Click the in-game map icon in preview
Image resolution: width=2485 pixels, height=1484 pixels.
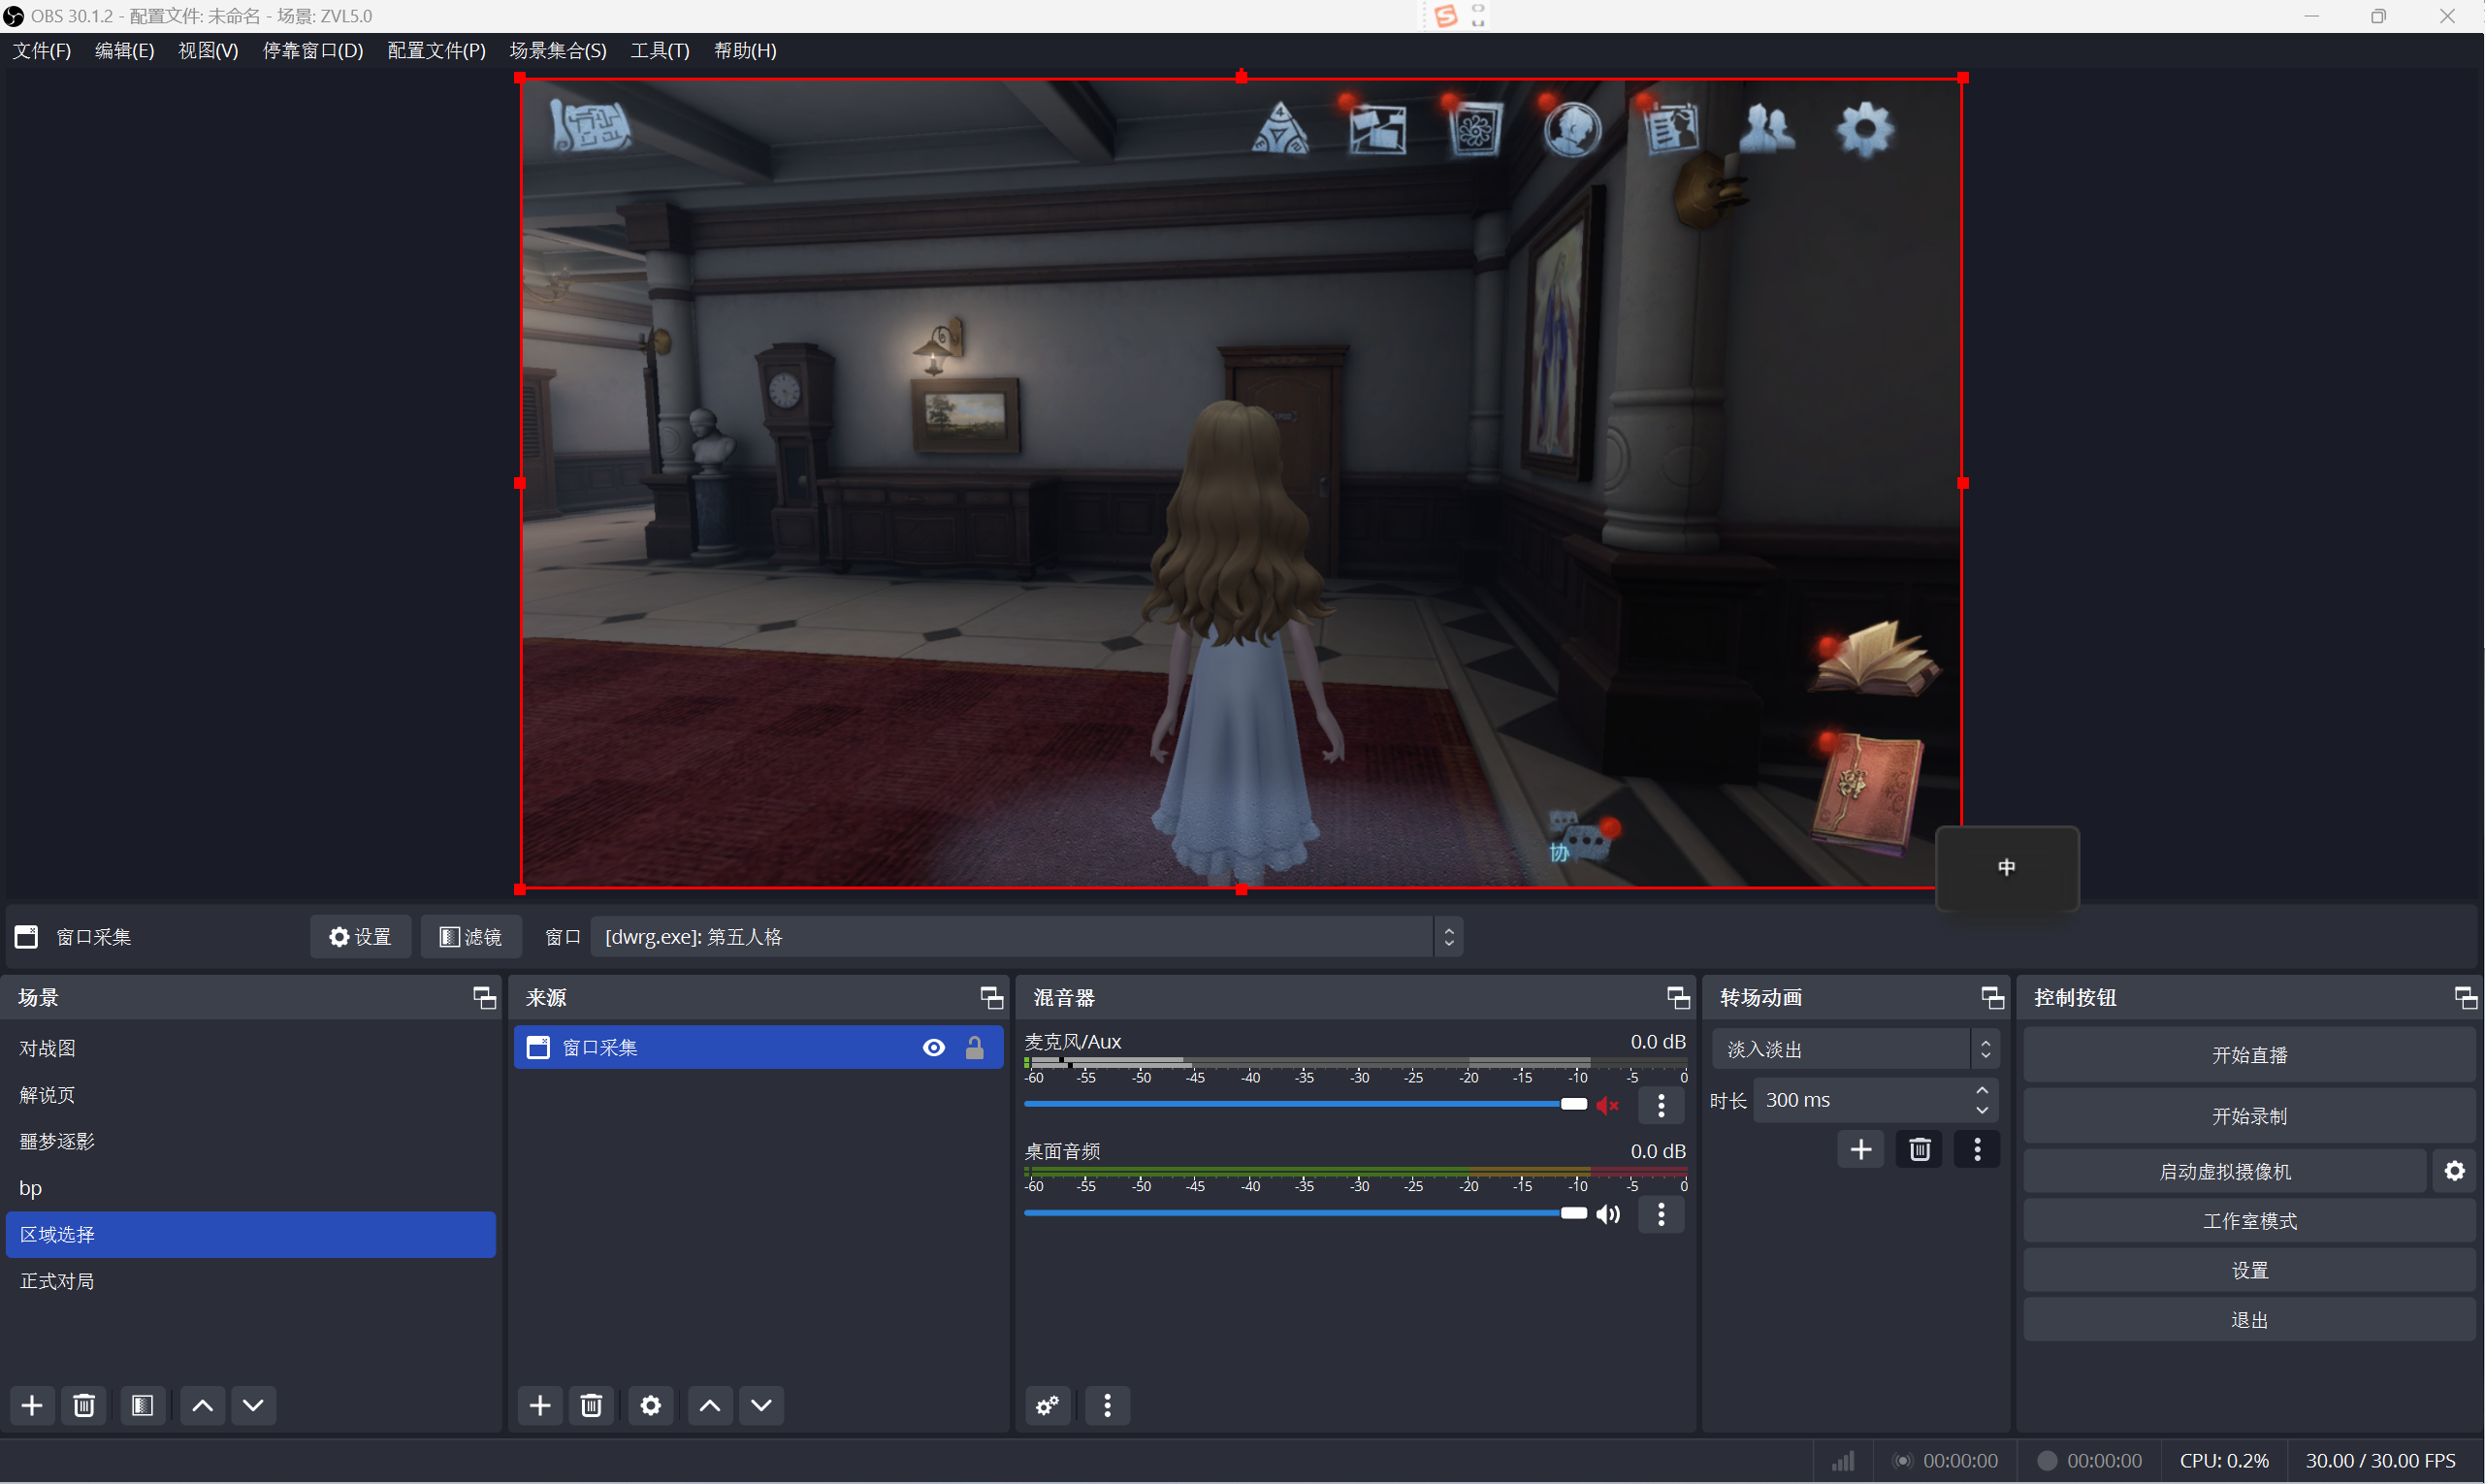point(591,127)
